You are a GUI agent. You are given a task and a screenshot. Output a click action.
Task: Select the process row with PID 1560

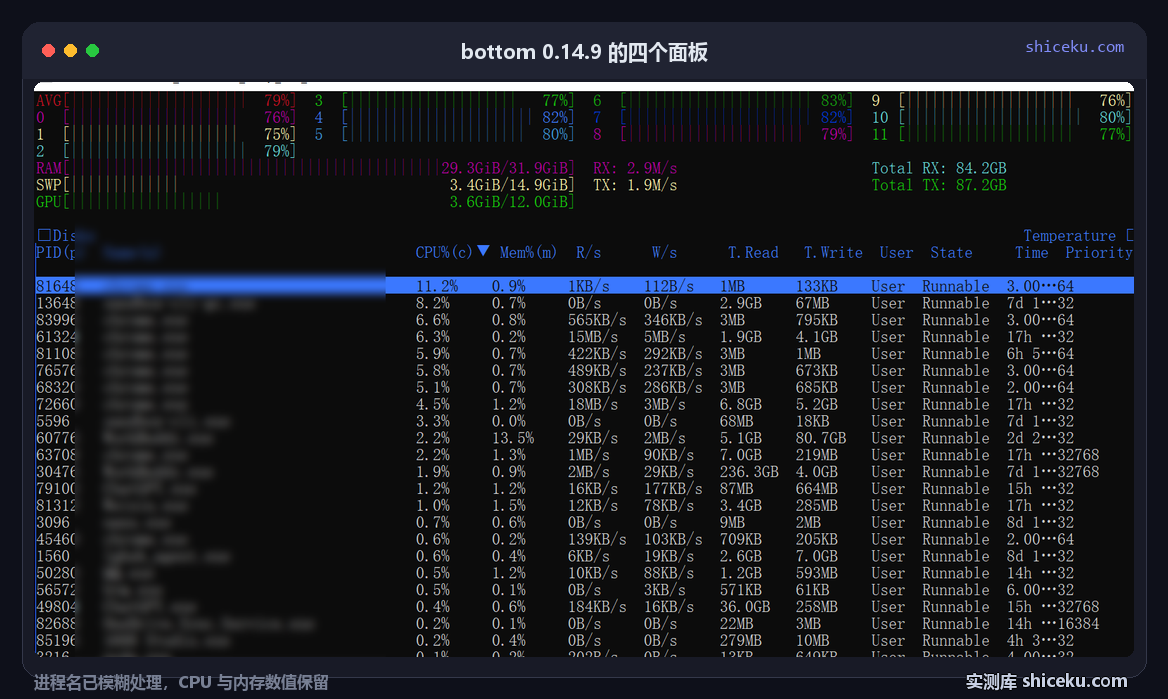coord(584,556)
